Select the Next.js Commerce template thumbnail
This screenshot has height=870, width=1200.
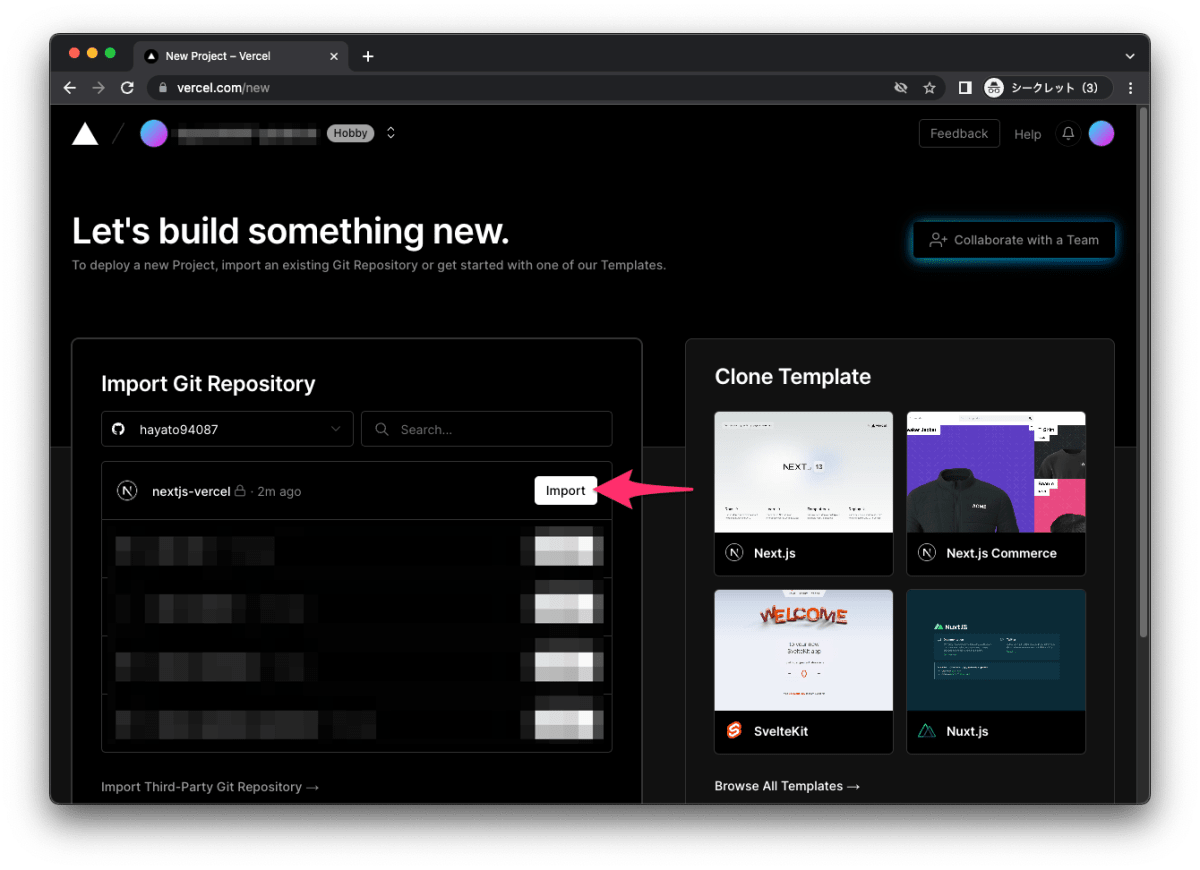[996, 472]
